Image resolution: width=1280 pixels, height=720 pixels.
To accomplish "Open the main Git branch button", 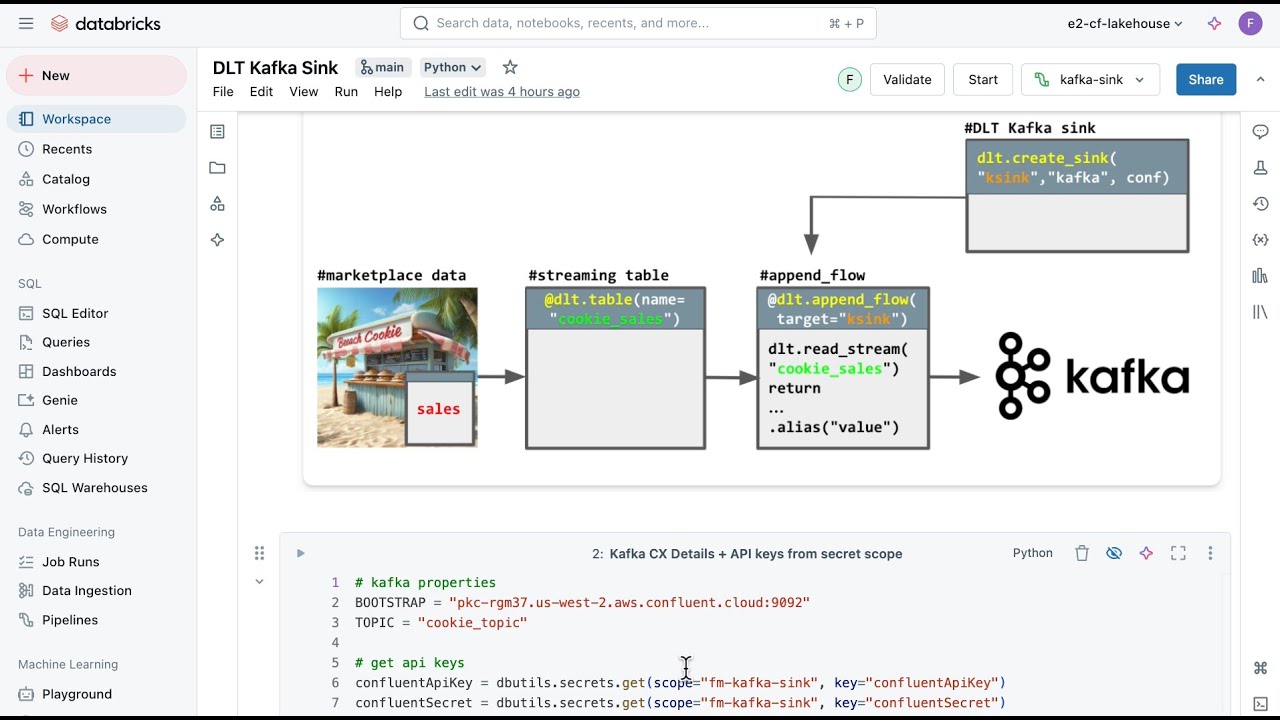I will 383,67.
